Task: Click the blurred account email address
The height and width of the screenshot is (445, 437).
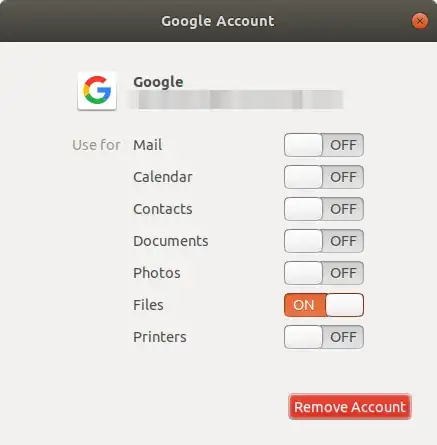Action: pos(238,99)
